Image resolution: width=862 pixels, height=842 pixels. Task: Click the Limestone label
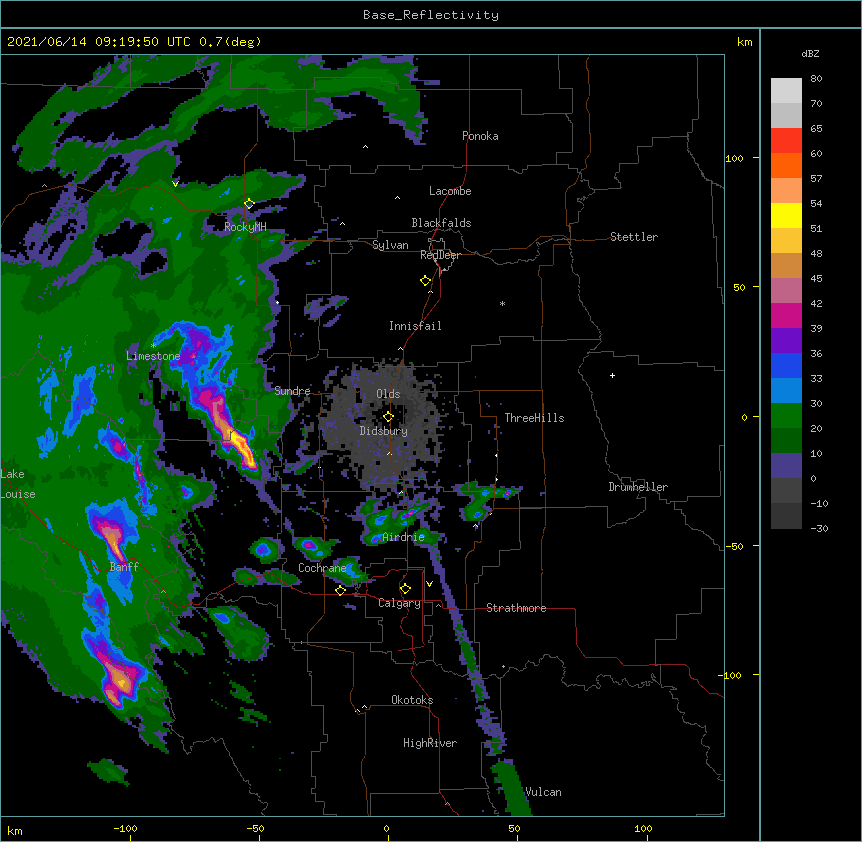tap(153, 356)
